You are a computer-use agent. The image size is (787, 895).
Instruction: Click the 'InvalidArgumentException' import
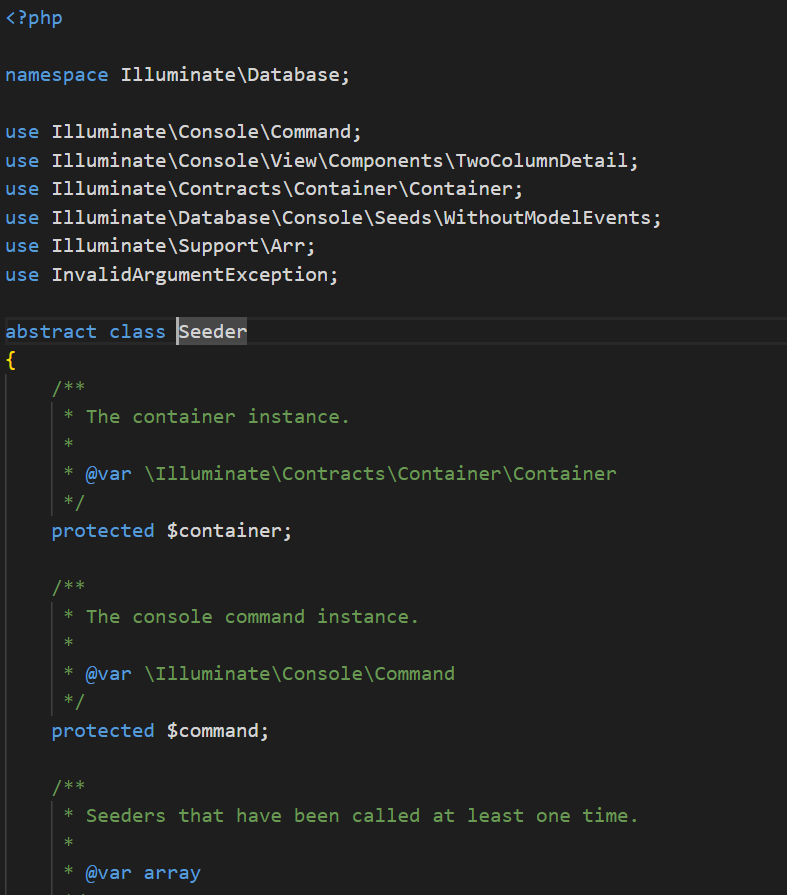[x=189, y=275]
